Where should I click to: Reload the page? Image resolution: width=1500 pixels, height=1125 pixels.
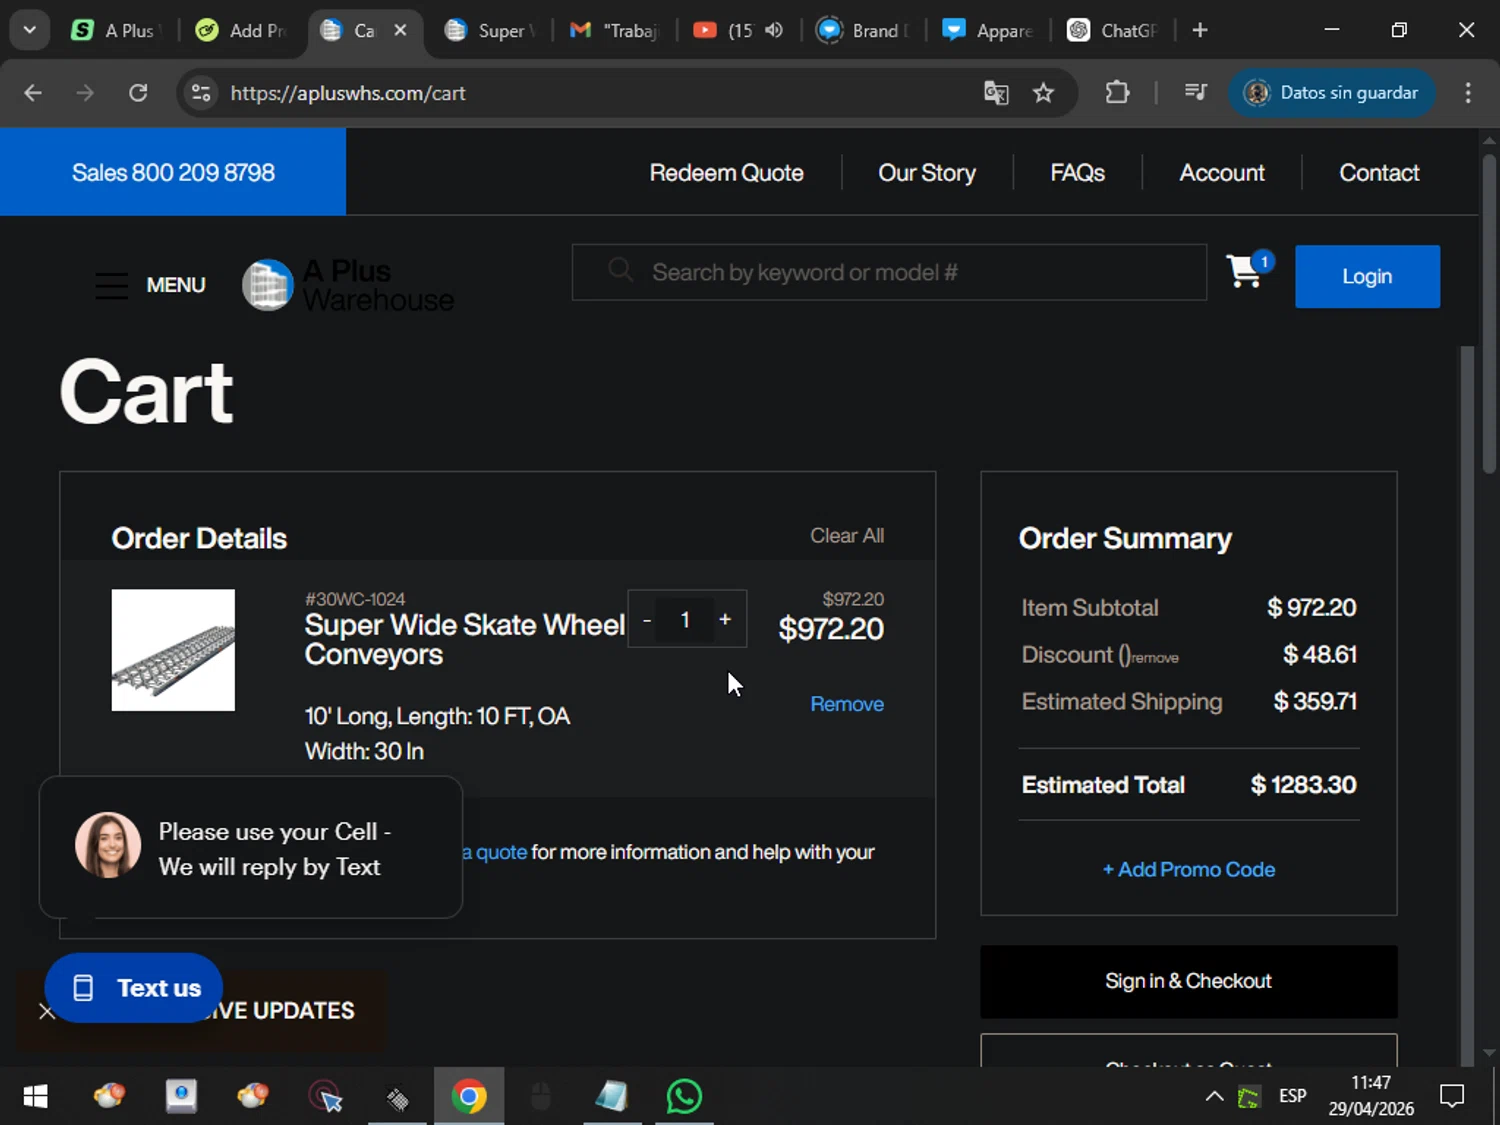click(x=138, y=93)
